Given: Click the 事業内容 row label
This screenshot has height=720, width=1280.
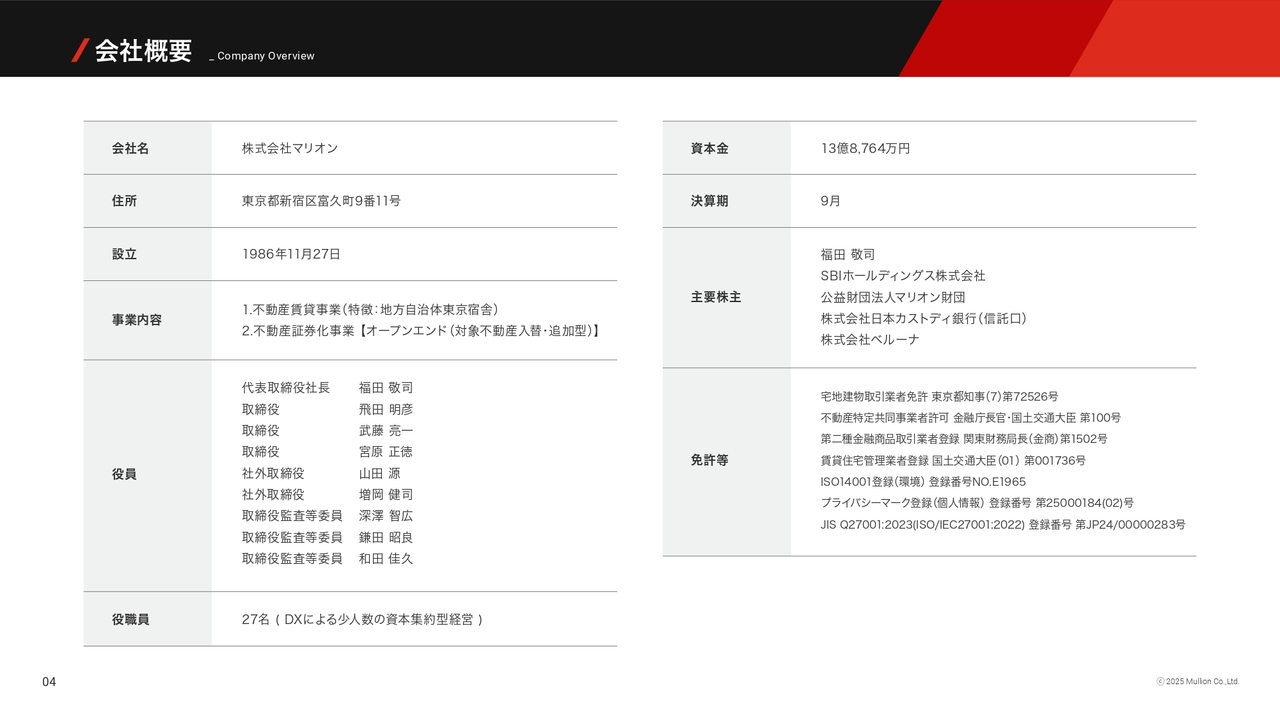Looking at the screenshot, I should point(136,320).
